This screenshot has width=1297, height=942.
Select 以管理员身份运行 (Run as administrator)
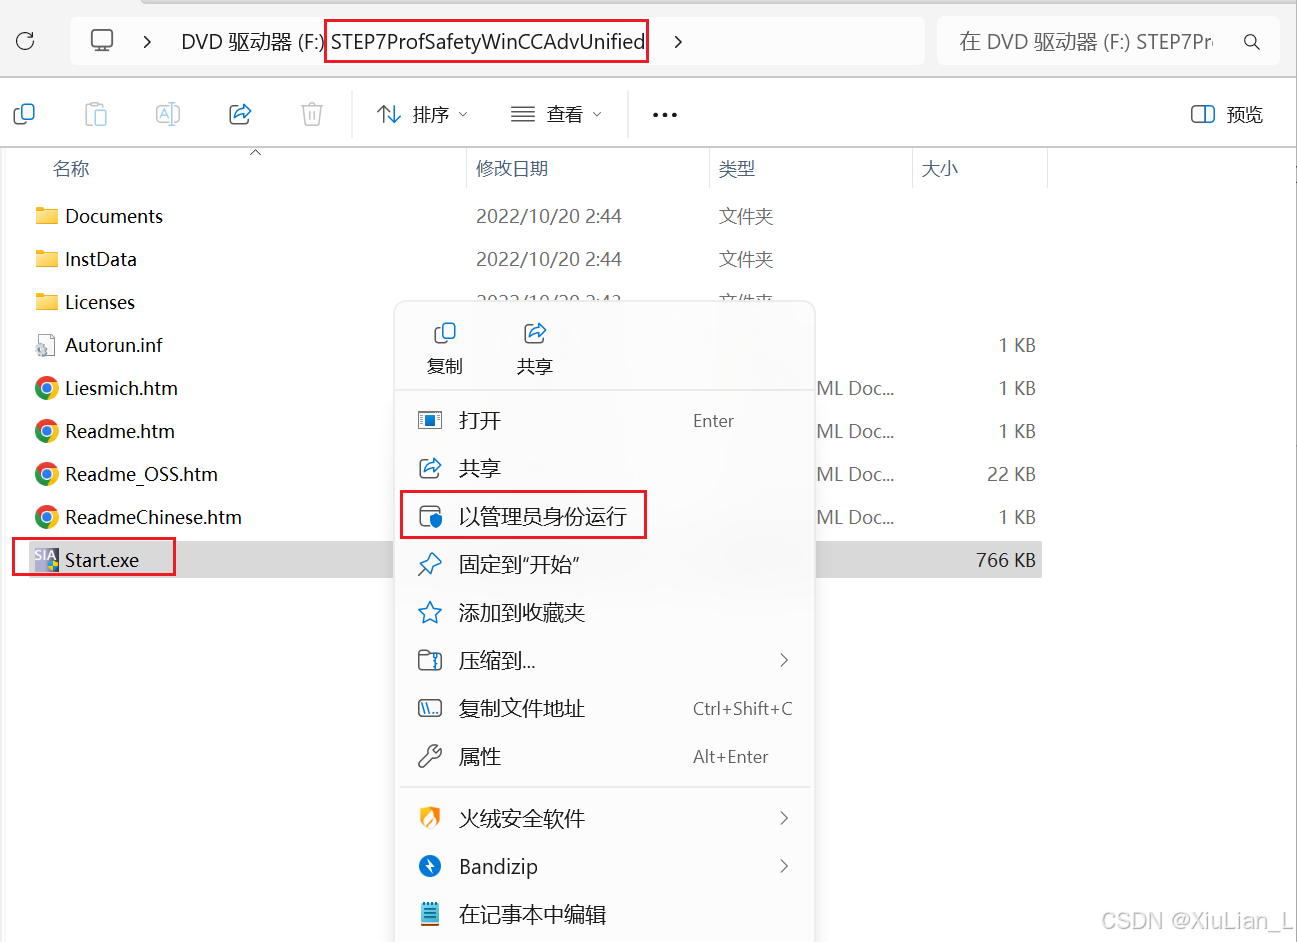pyautogui.click(x=605, y=517)
